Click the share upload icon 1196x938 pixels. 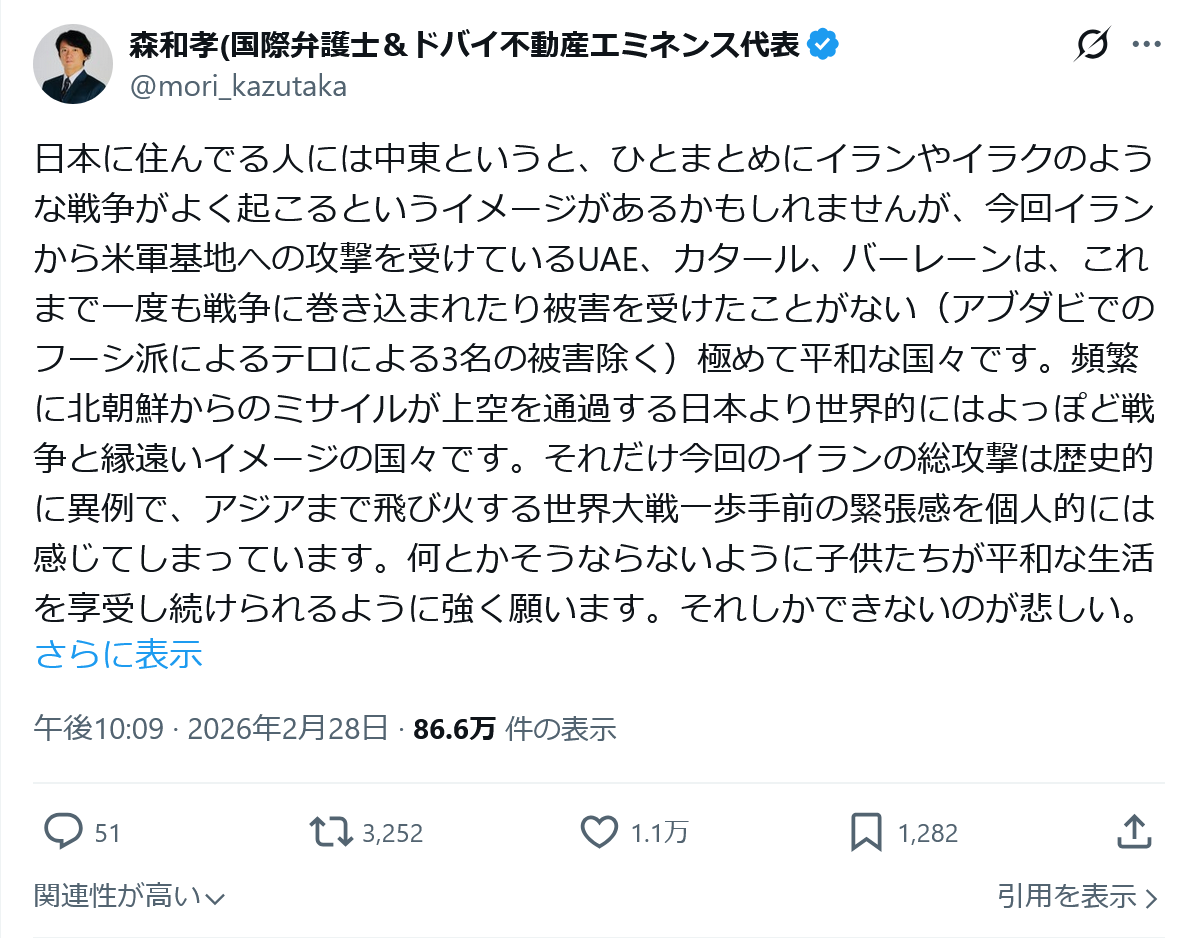[x=1134, y=832]
